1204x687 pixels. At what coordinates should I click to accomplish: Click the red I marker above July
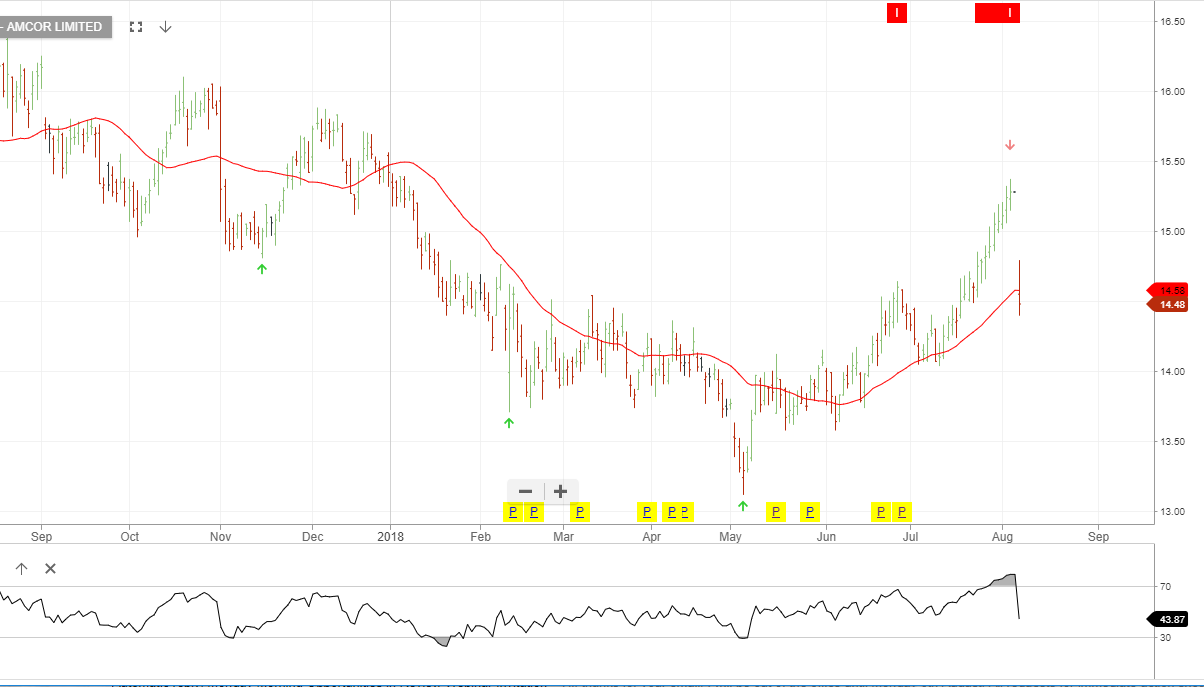pos(897,13)
